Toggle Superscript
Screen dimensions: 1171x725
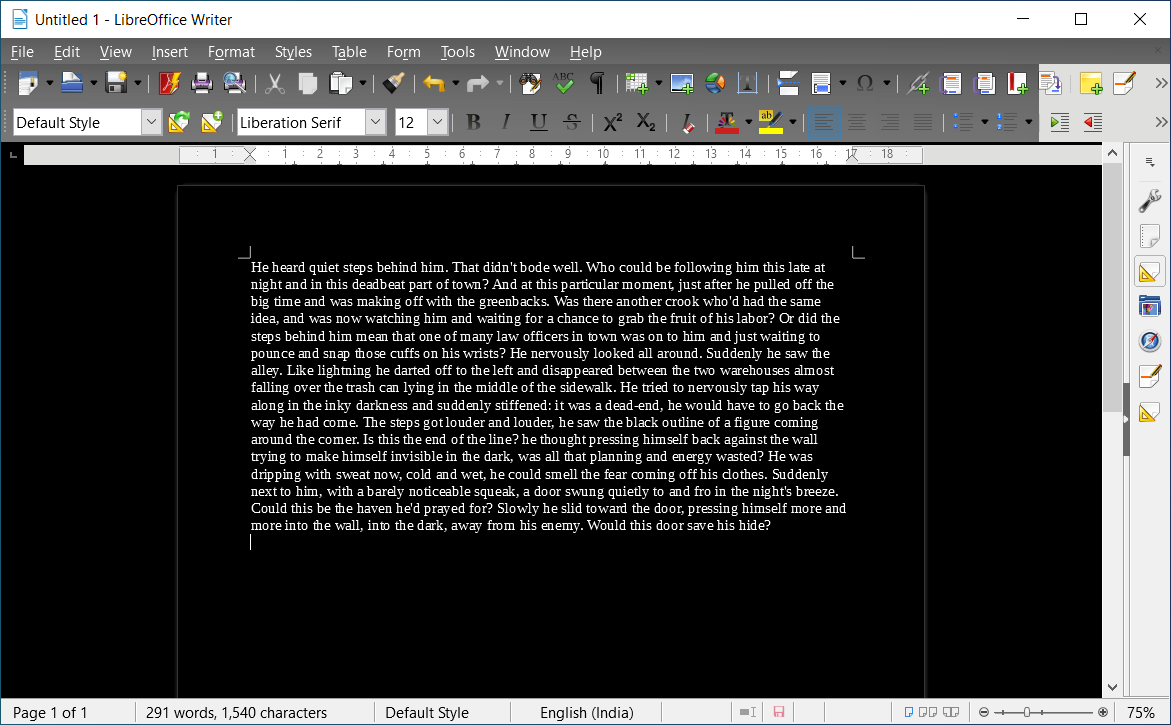[x=612, y=122]
